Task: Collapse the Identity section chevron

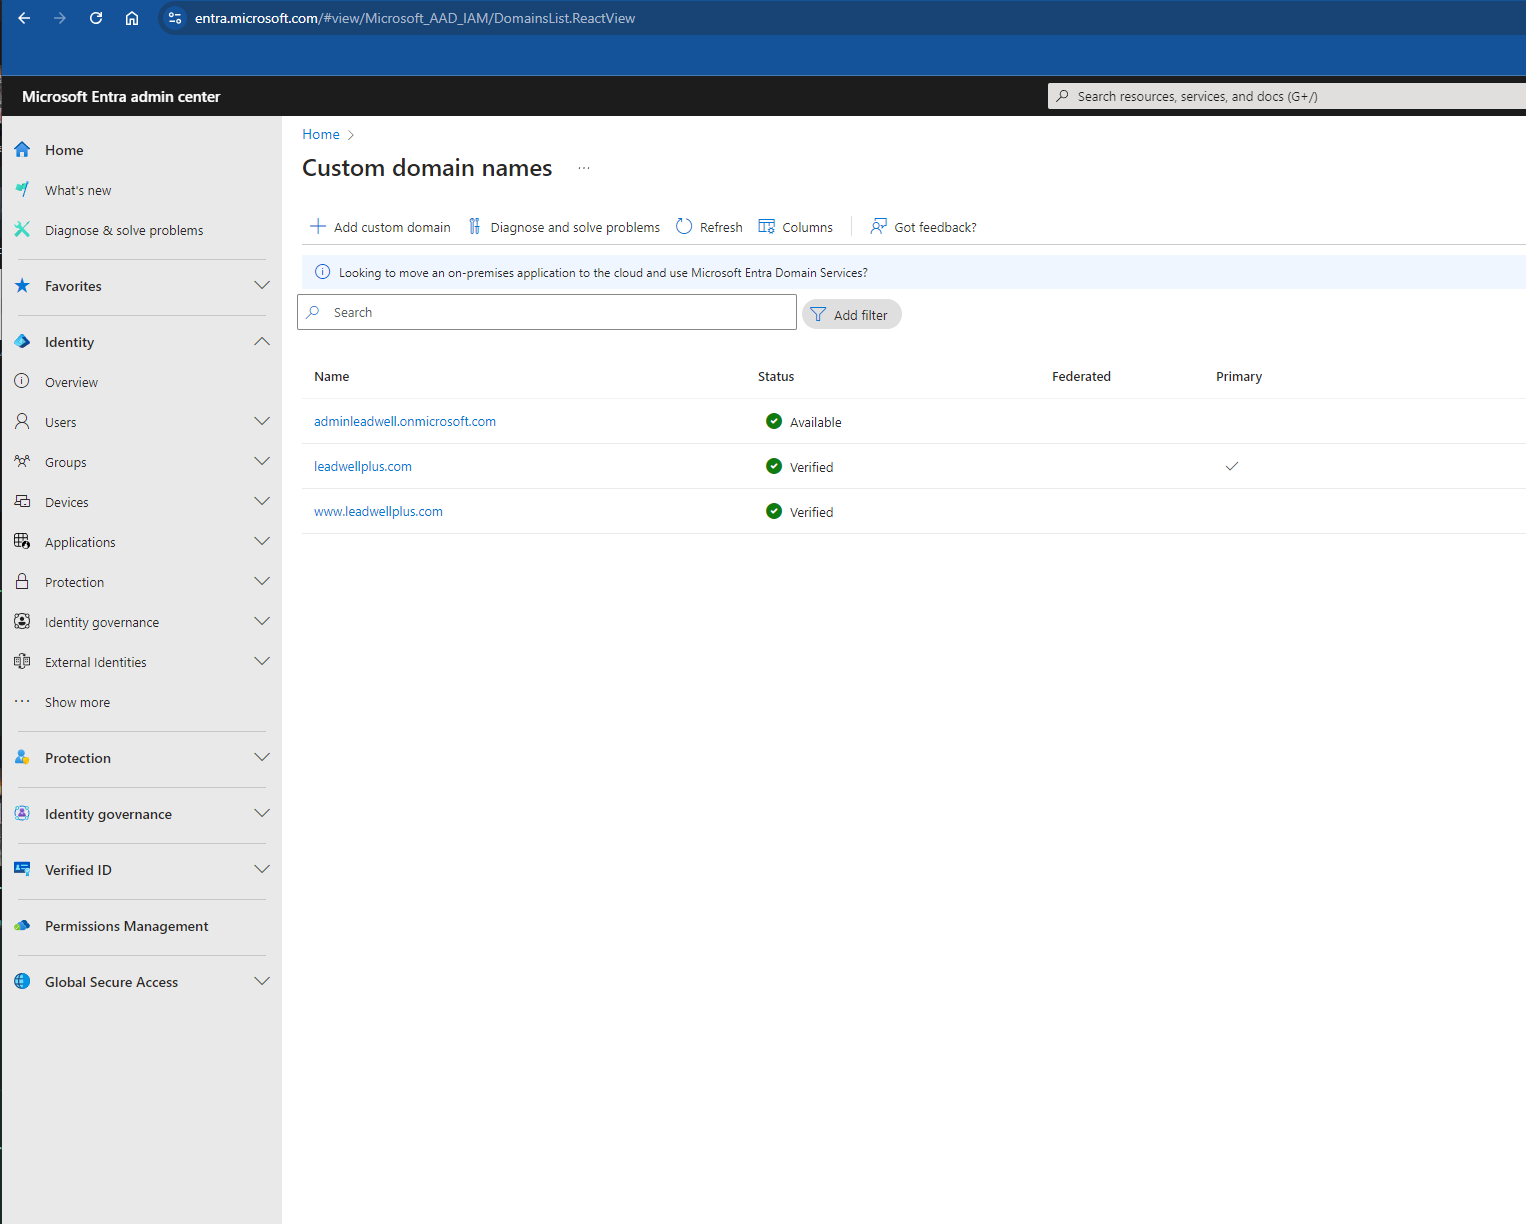Action: click(x=262, y=341)
